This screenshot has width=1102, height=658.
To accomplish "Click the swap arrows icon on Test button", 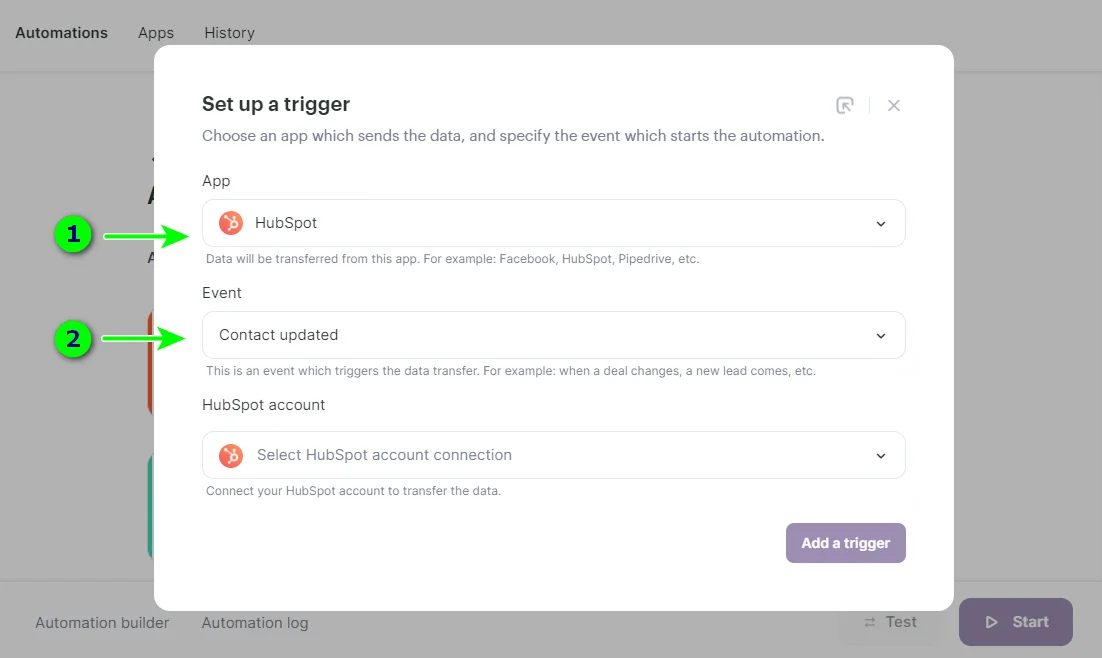I will pyautogui.click(x=870, y=622).
